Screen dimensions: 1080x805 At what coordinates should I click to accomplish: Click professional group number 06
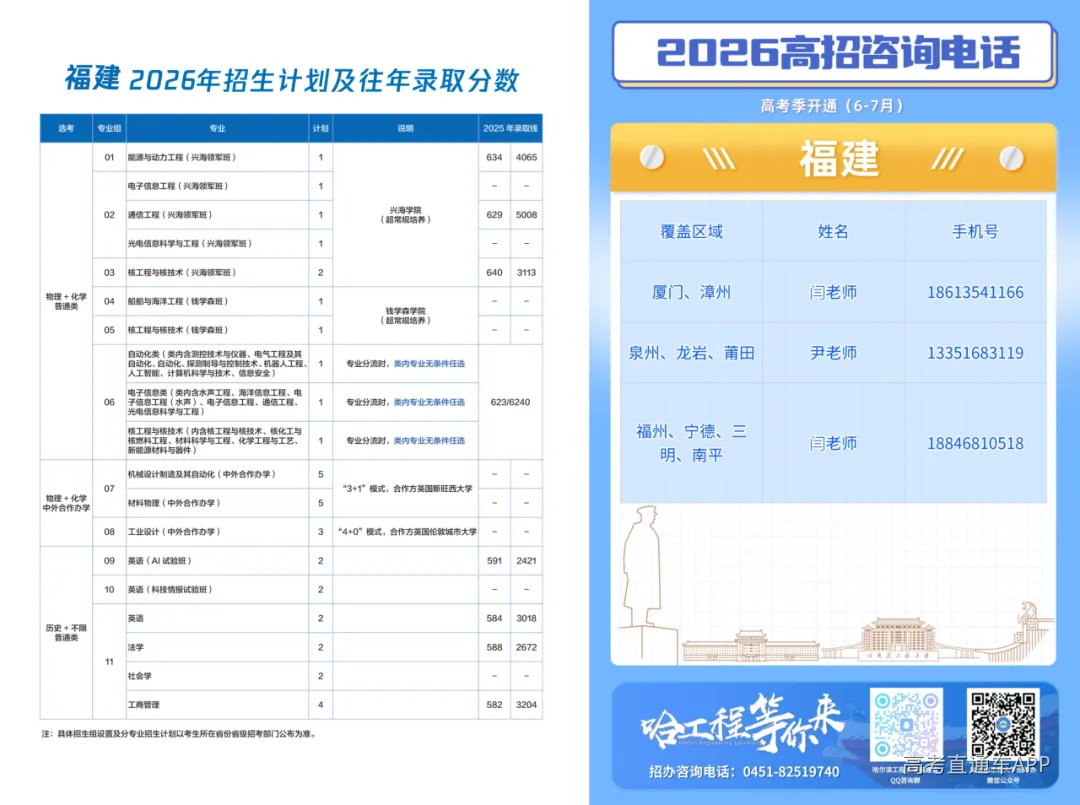pos(109,402)
